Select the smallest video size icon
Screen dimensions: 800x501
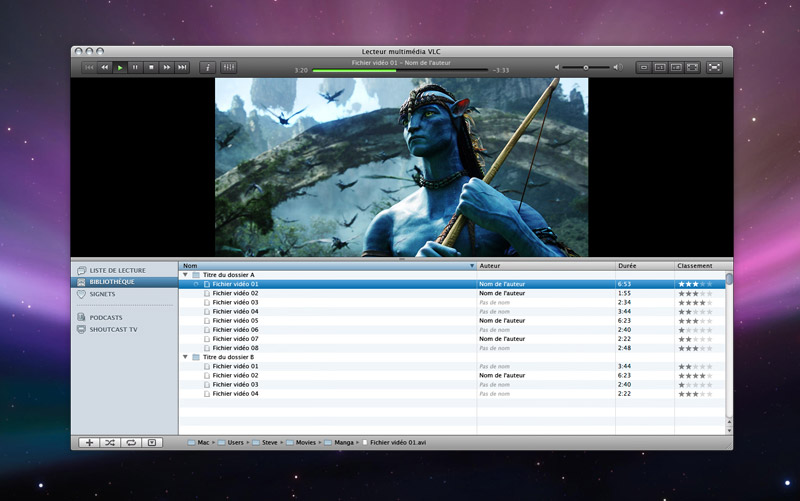click(x=644, y=67)
